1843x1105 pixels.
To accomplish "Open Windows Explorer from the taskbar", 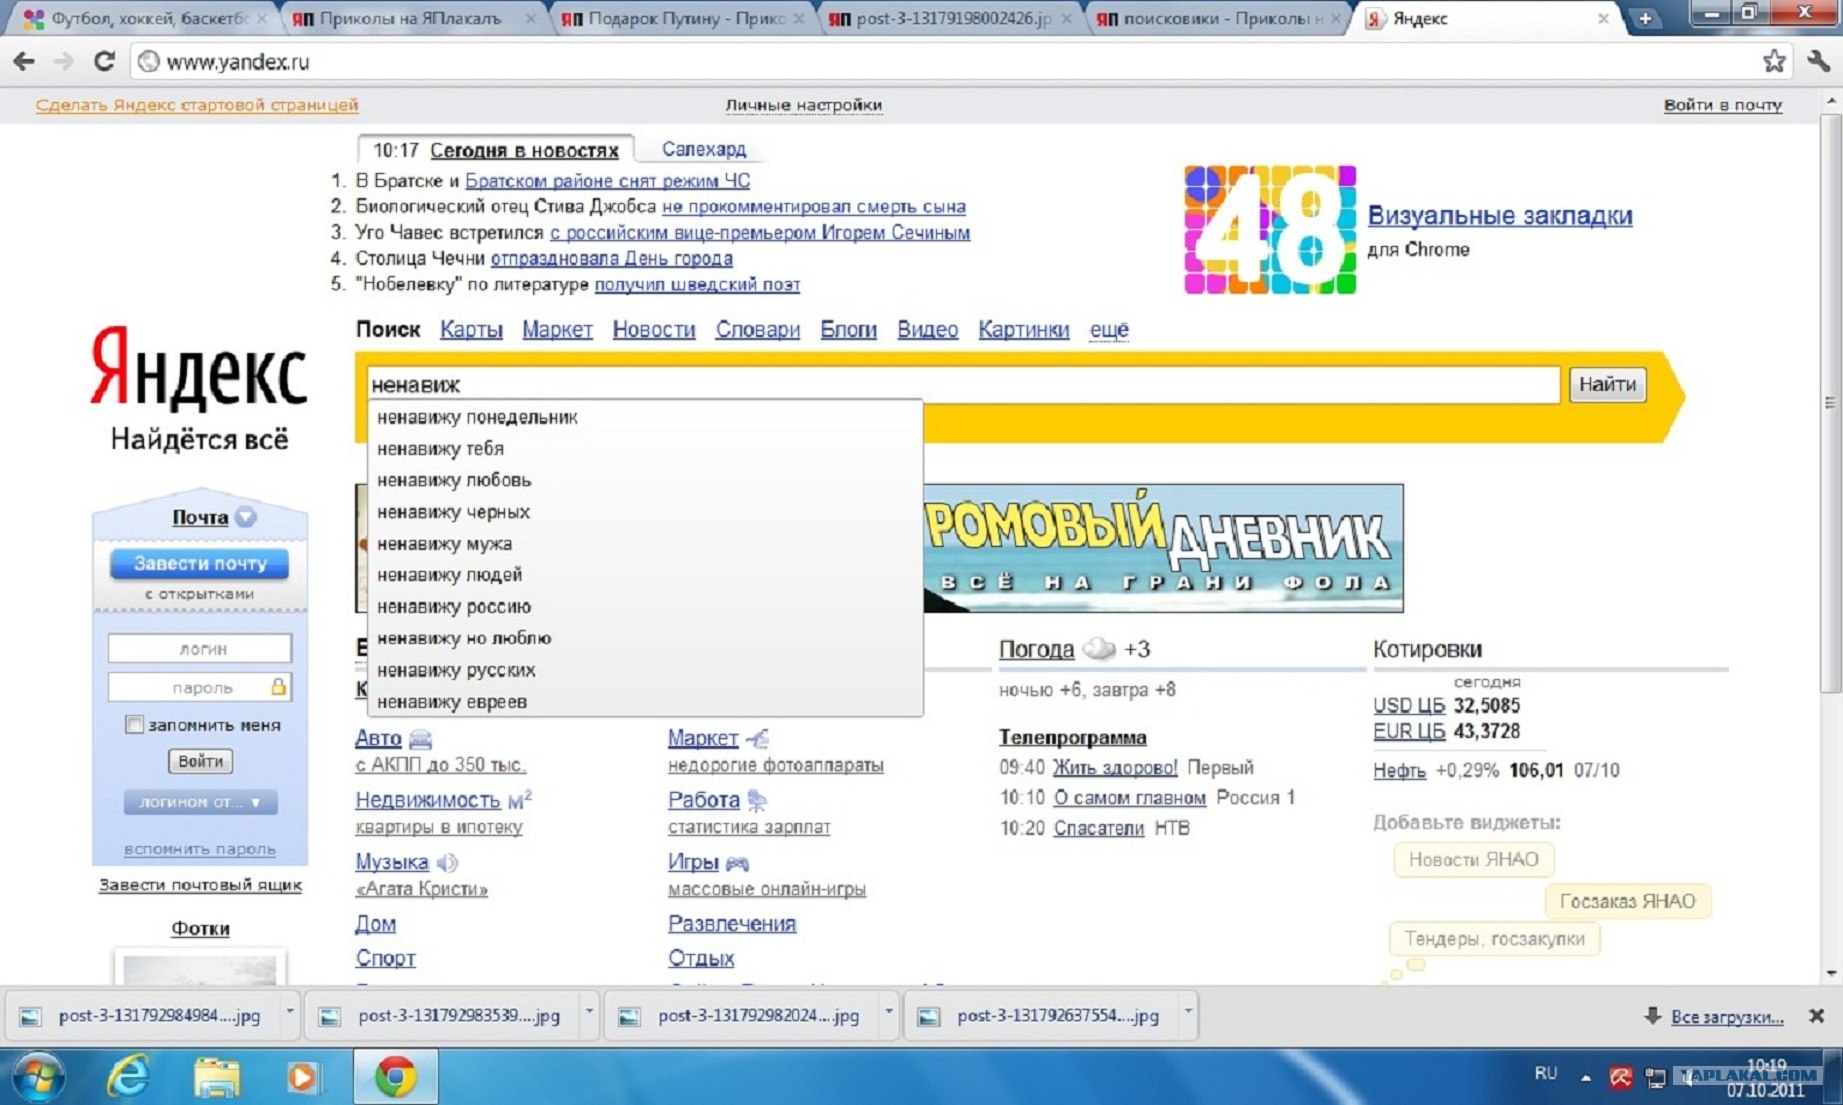I will point(215,1077).
